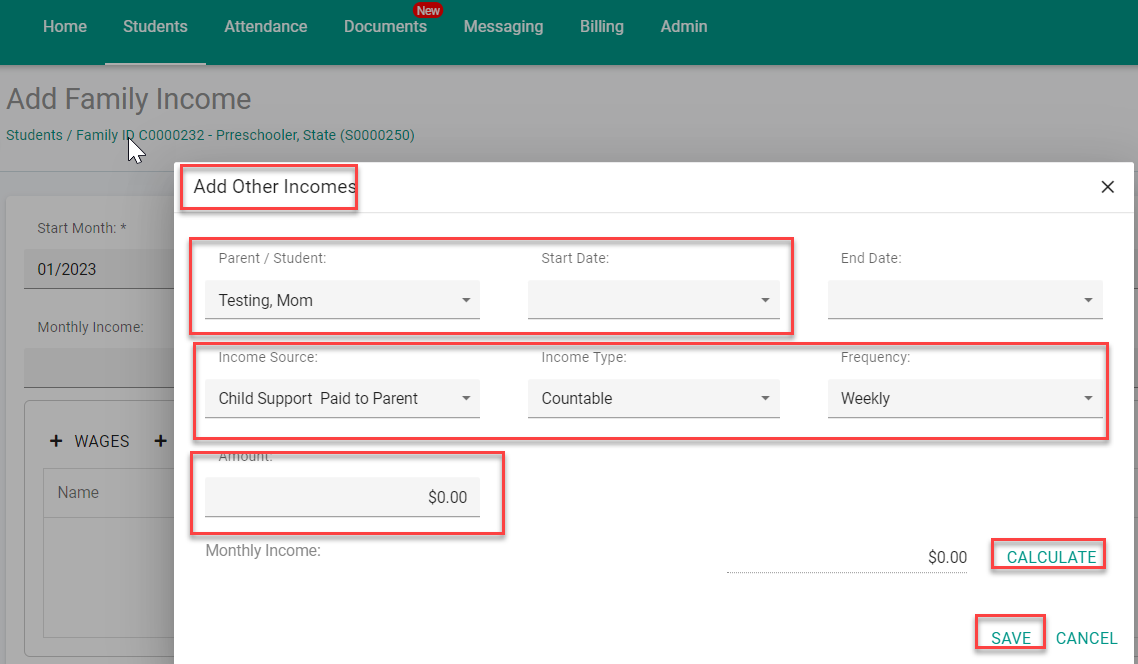Navigate to the Home tab
Screen dimensions: 1138x664
point(64,26)
